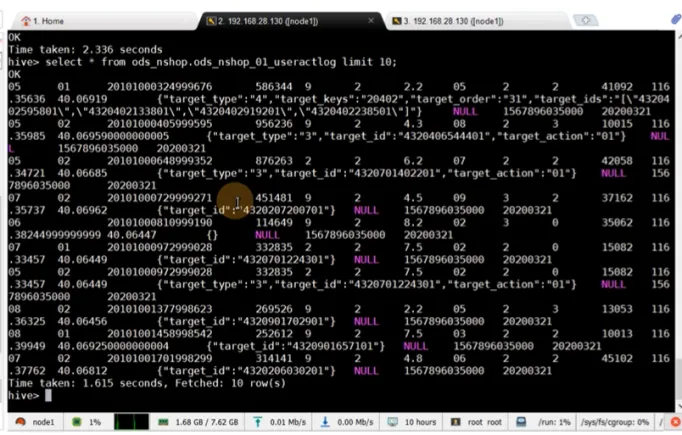This screenshot has height=435, width=682.
Task: Click the value 269526
Action: click(274, 309)
